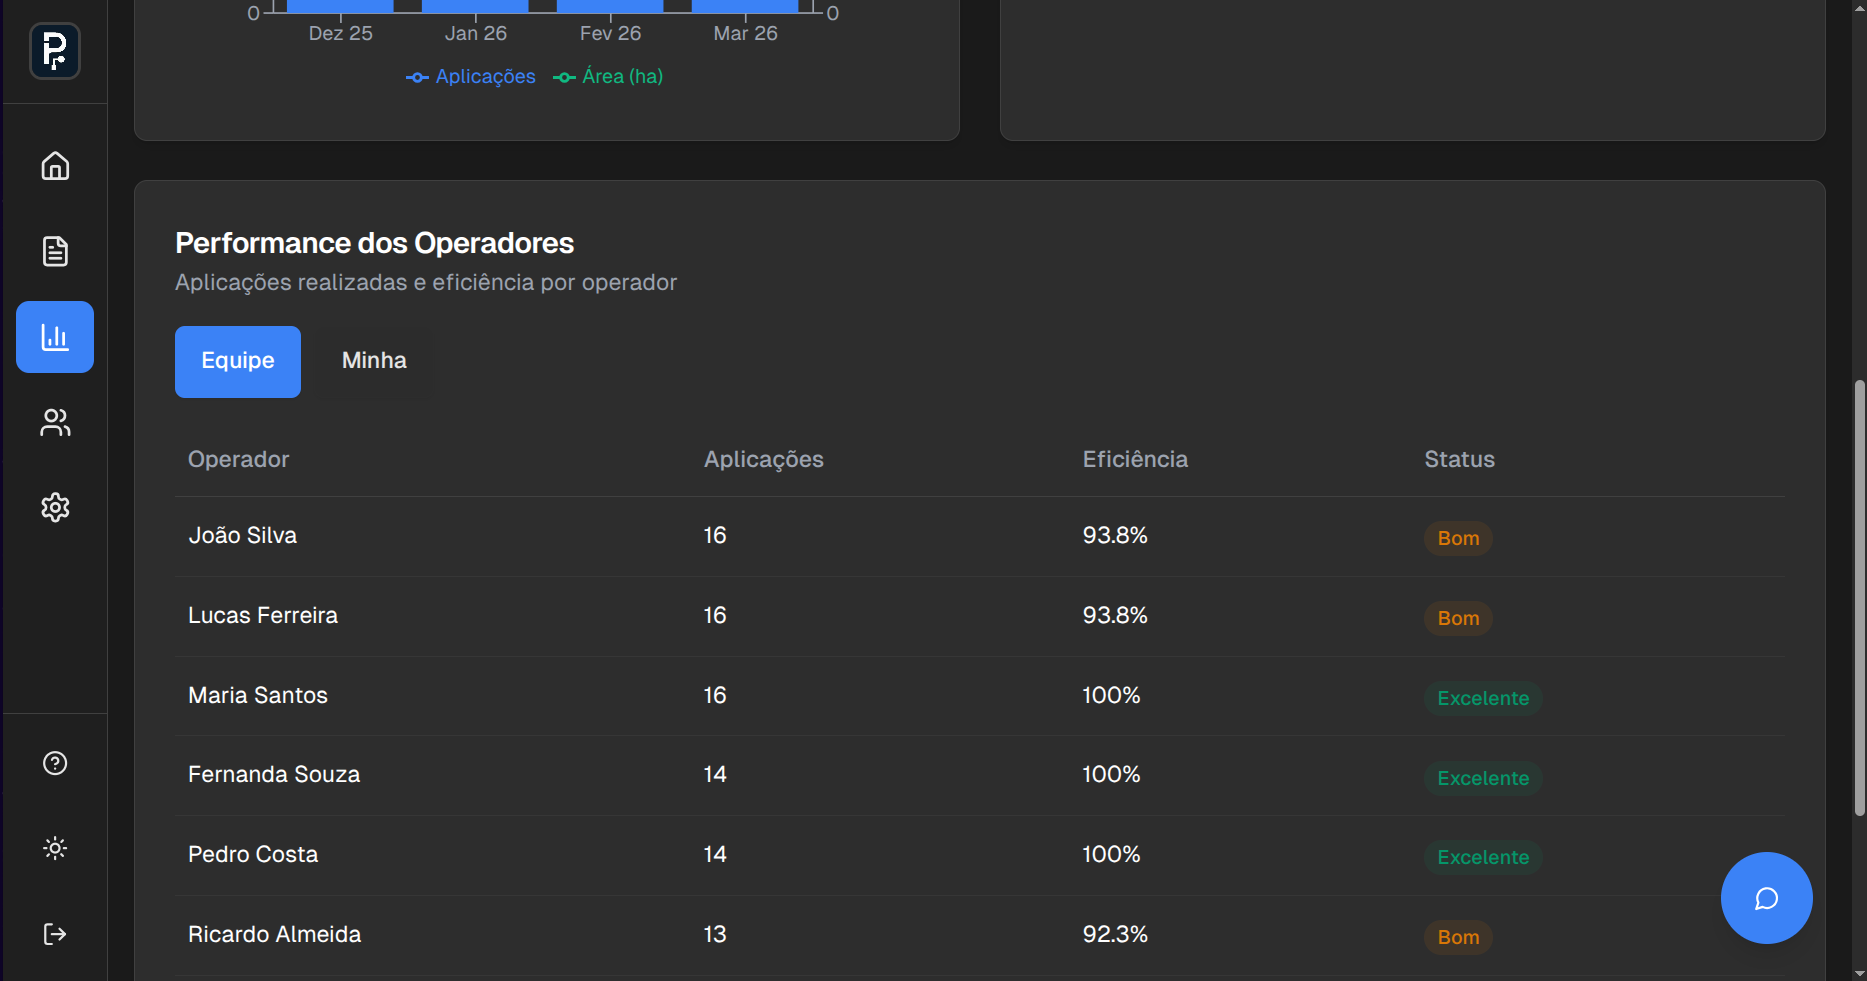Screen dimensions: 1867x981
Task: Open the Home dashboard icon
Action: point(54,166)
